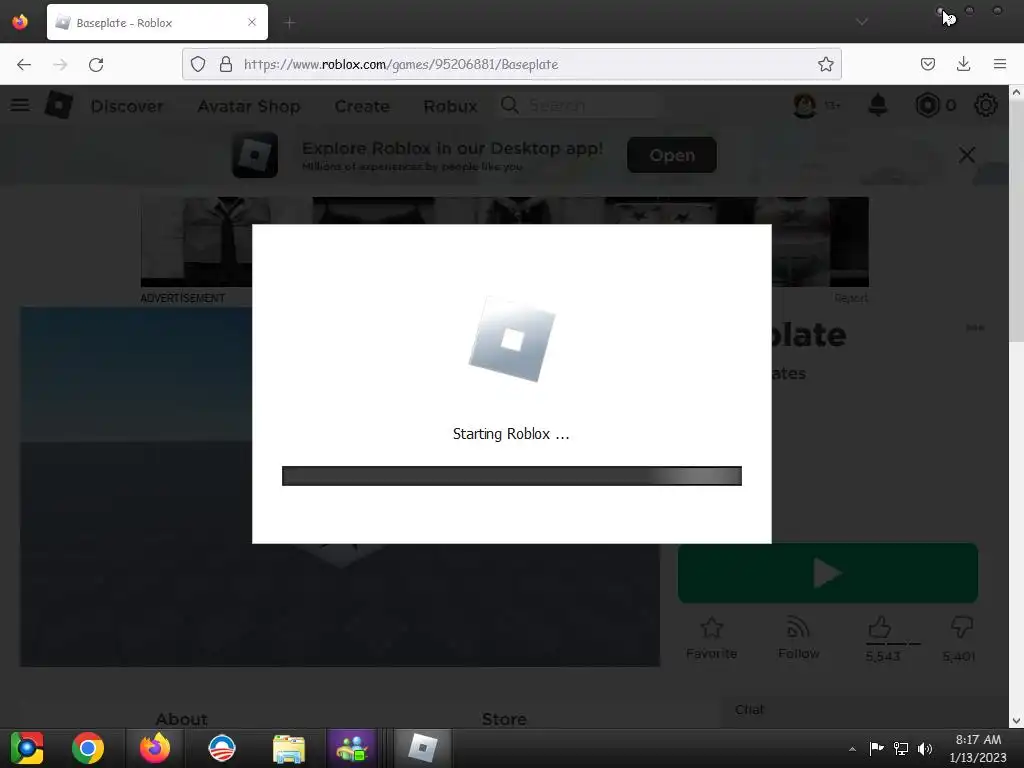Open the Chat panel
The image size is (1024, 768).
749,709
